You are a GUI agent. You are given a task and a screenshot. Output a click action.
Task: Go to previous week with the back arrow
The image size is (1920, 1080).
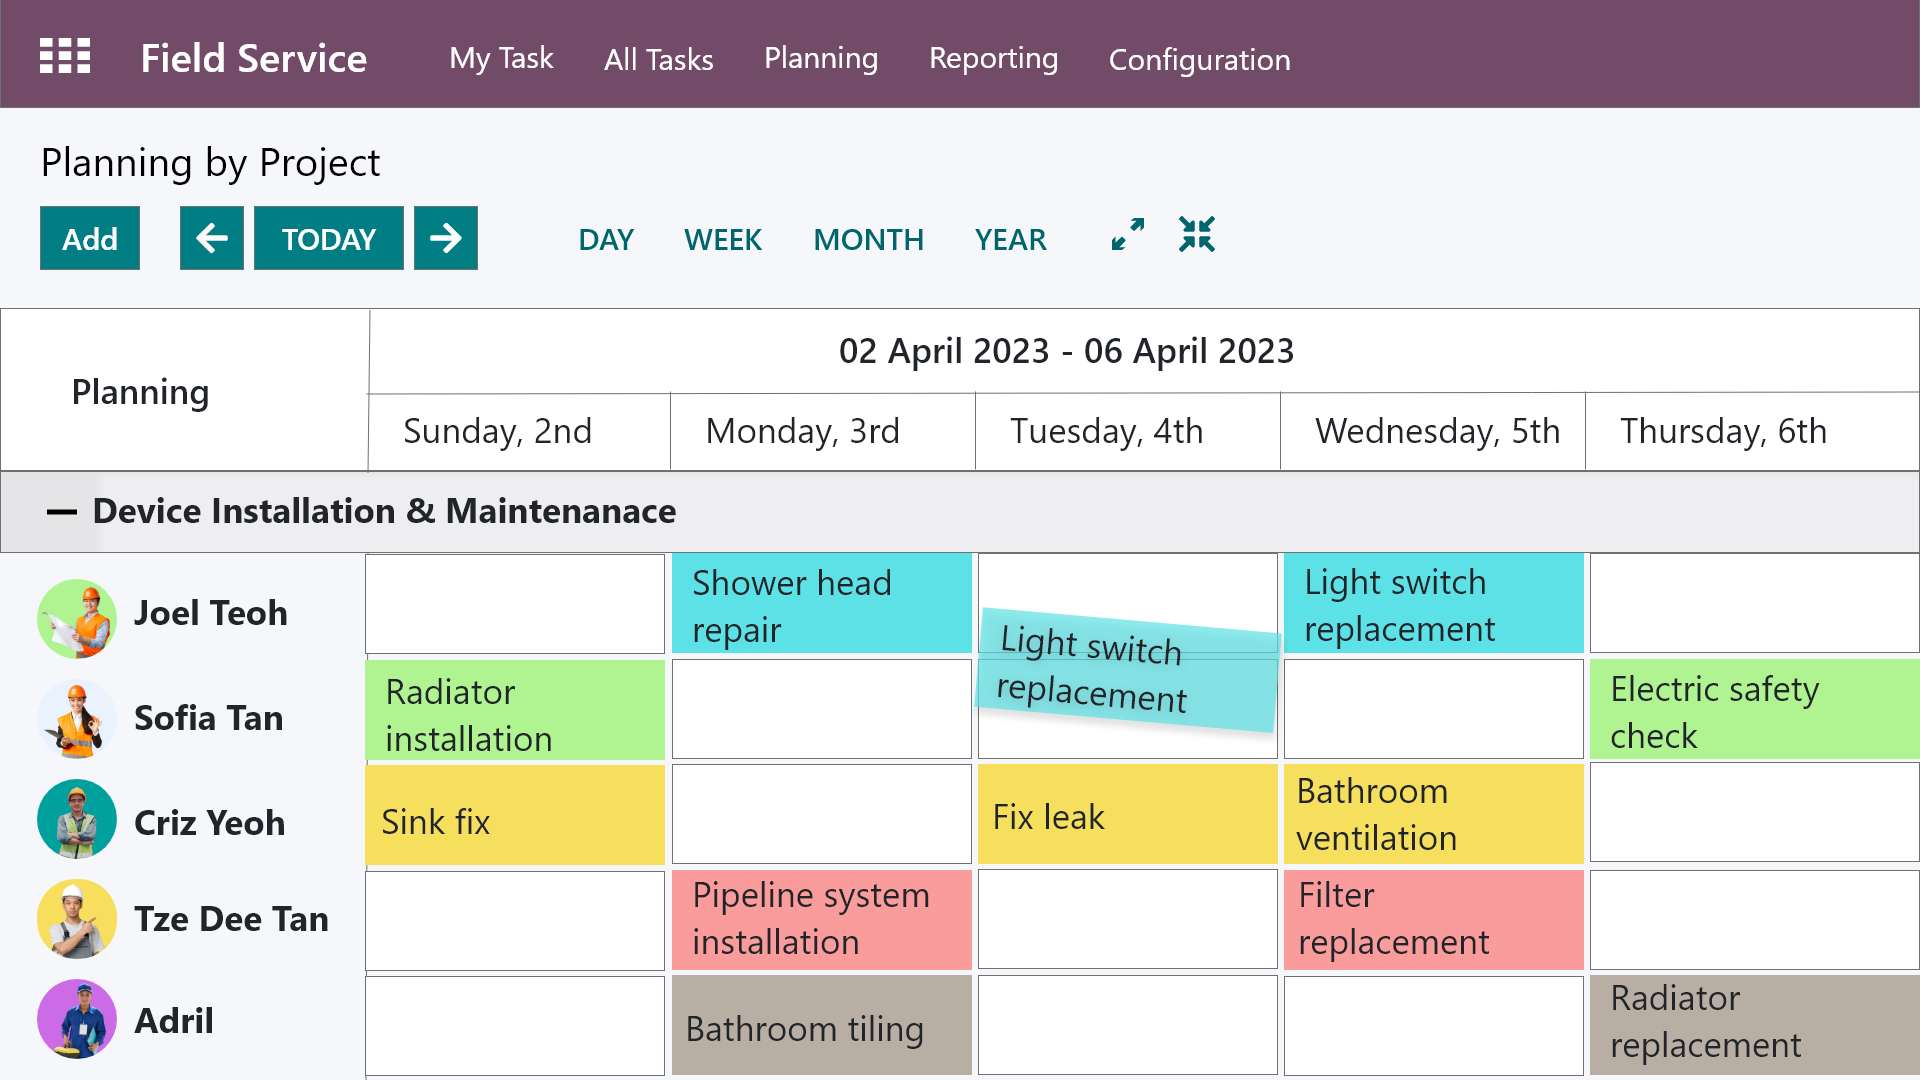[211, 238]
